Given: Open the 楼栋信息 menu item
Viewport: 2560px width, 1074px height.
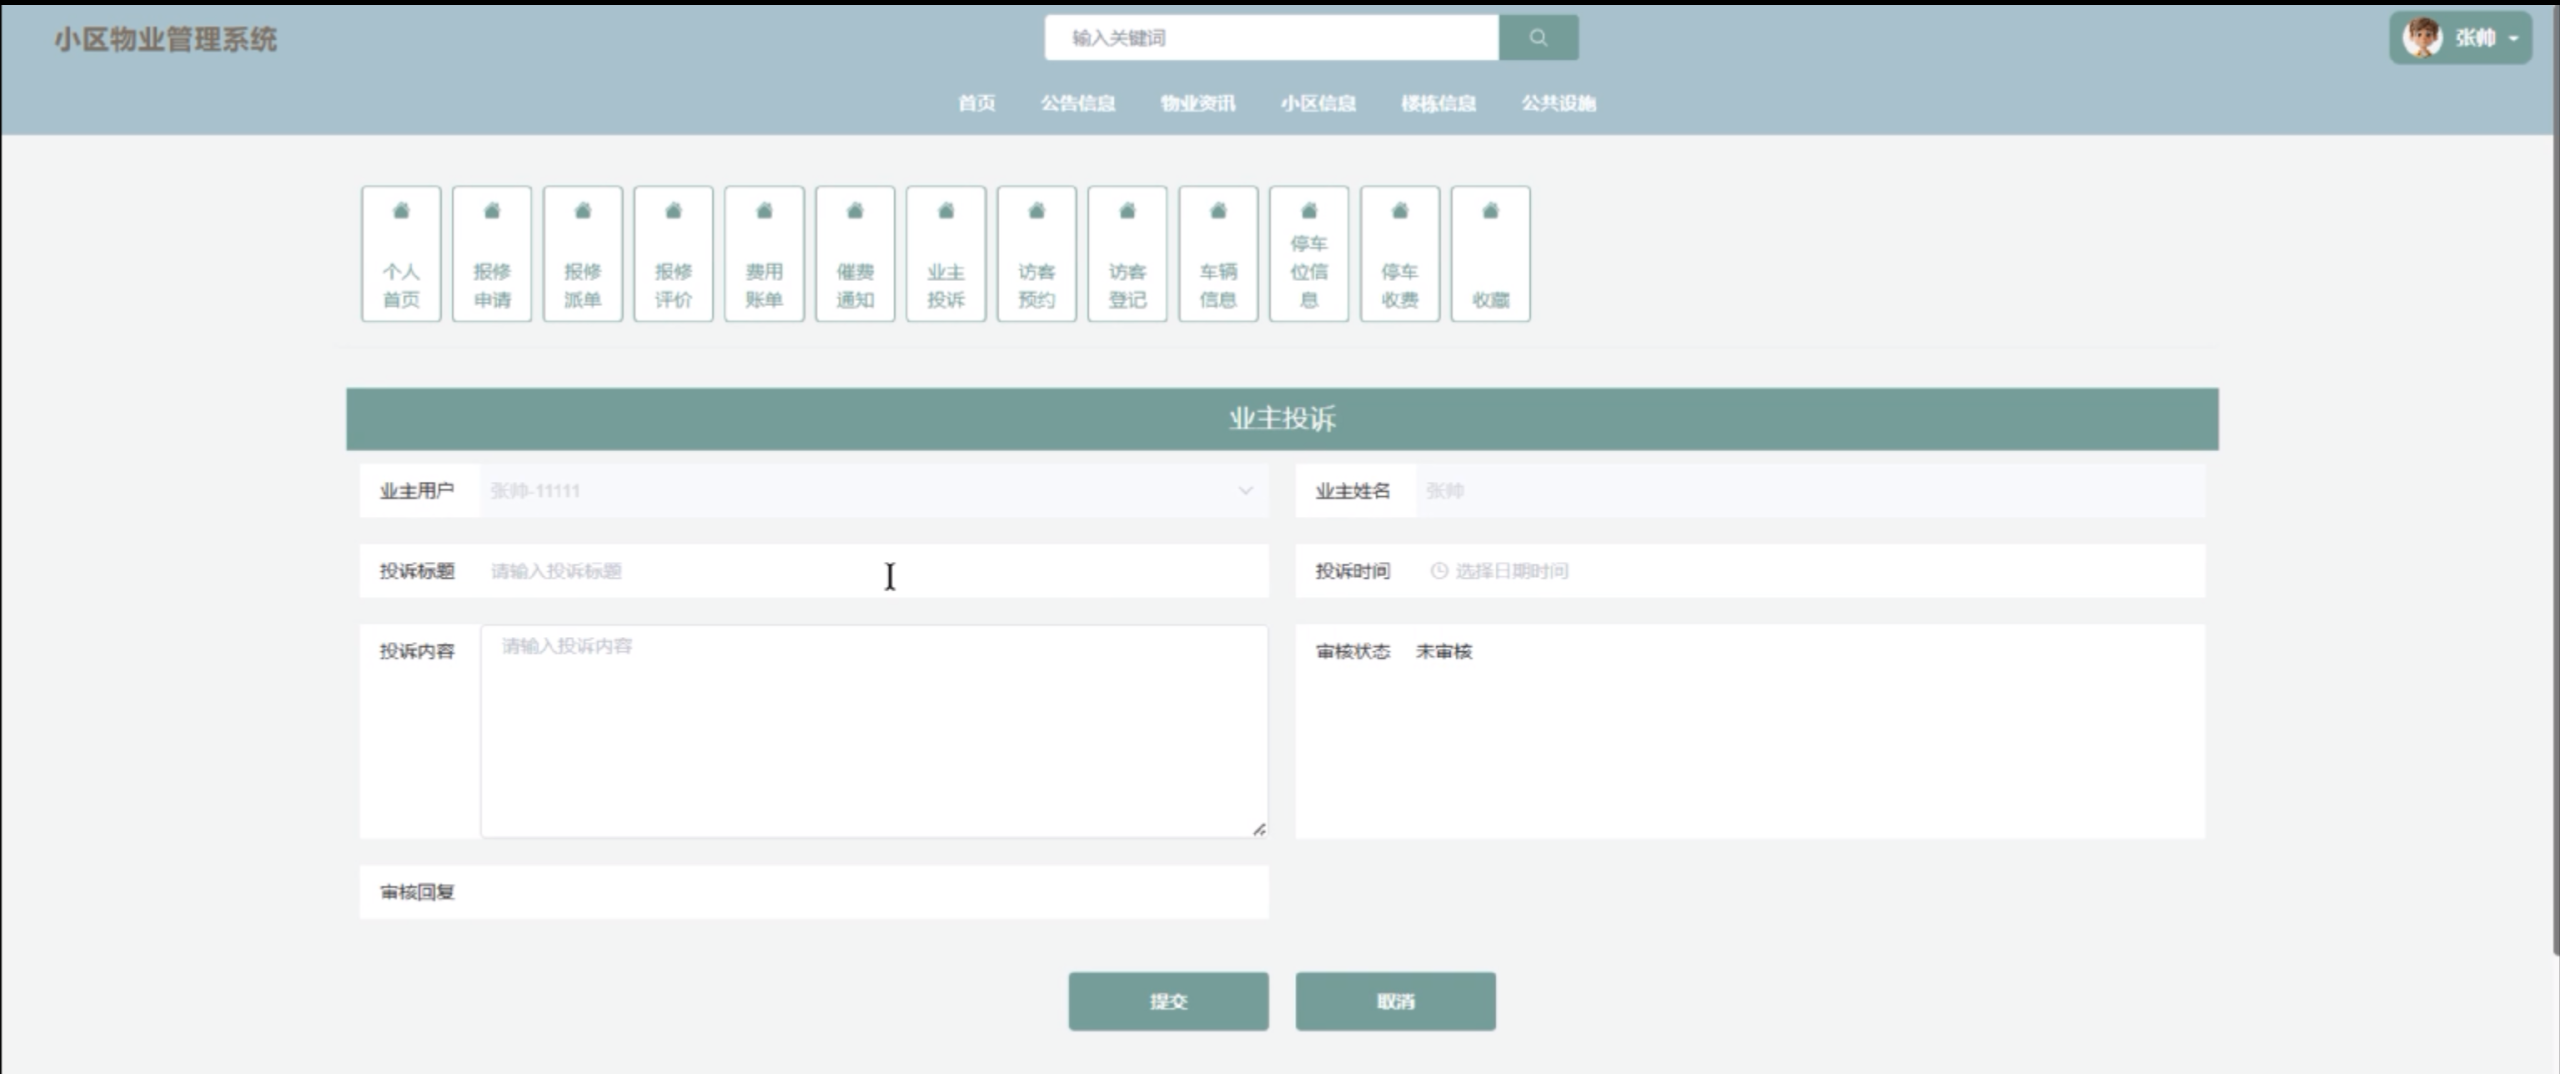Looking at the screenshot, I should click(x=1438, y=103).
